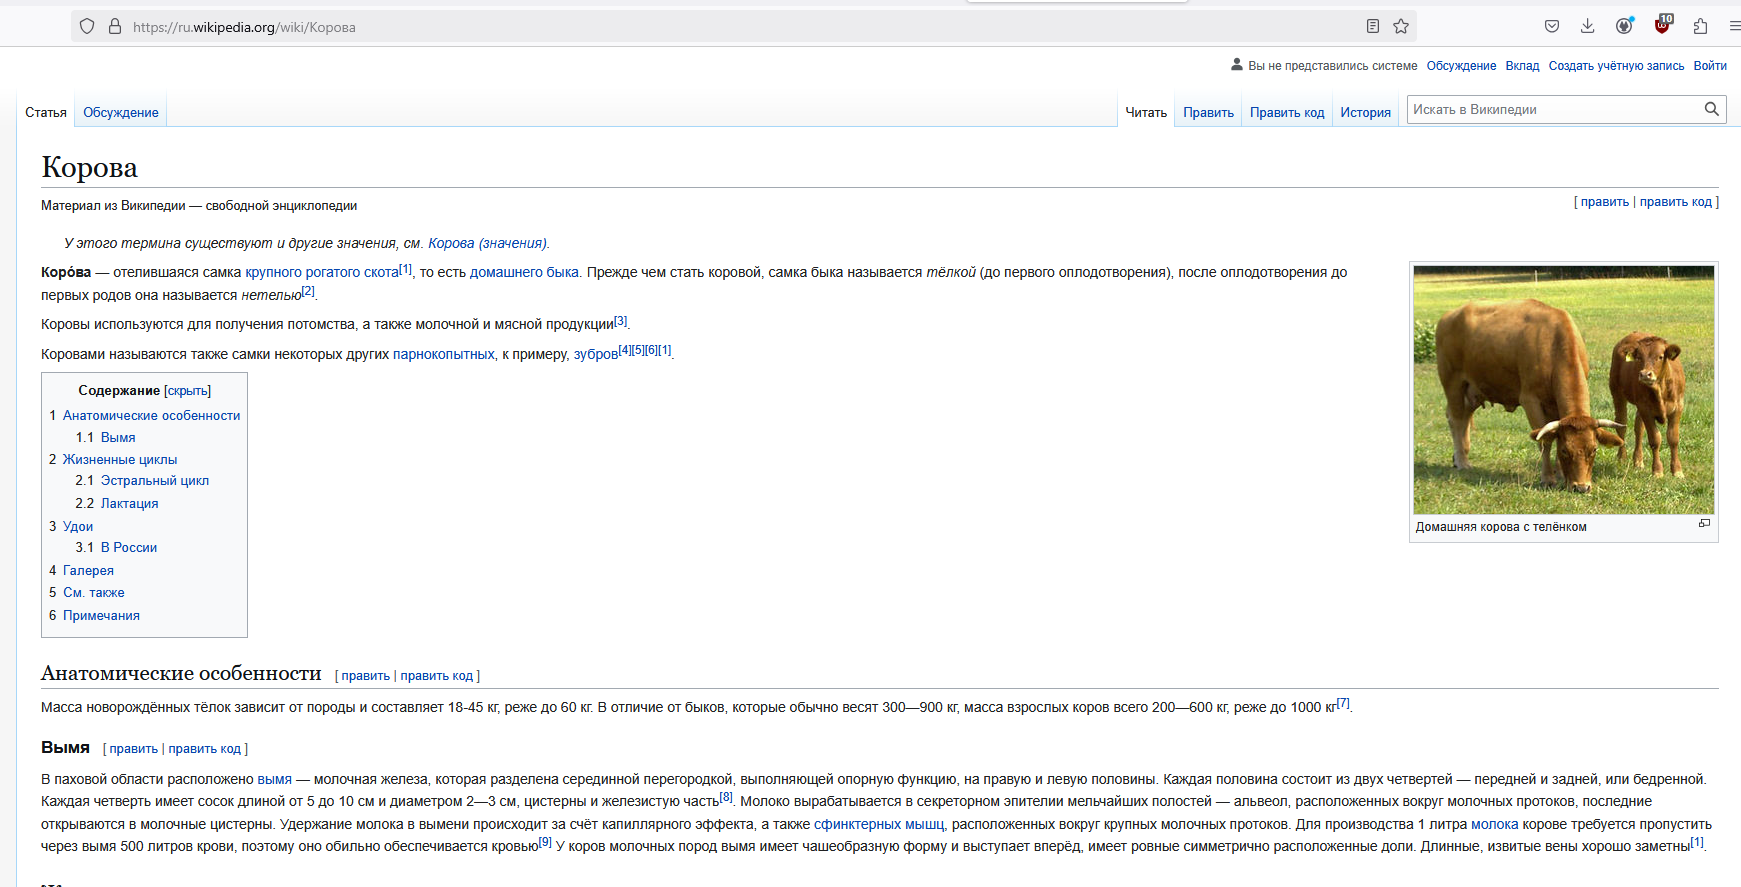
Task: Follow the домашнего быка link
Action: click(524, 272)
